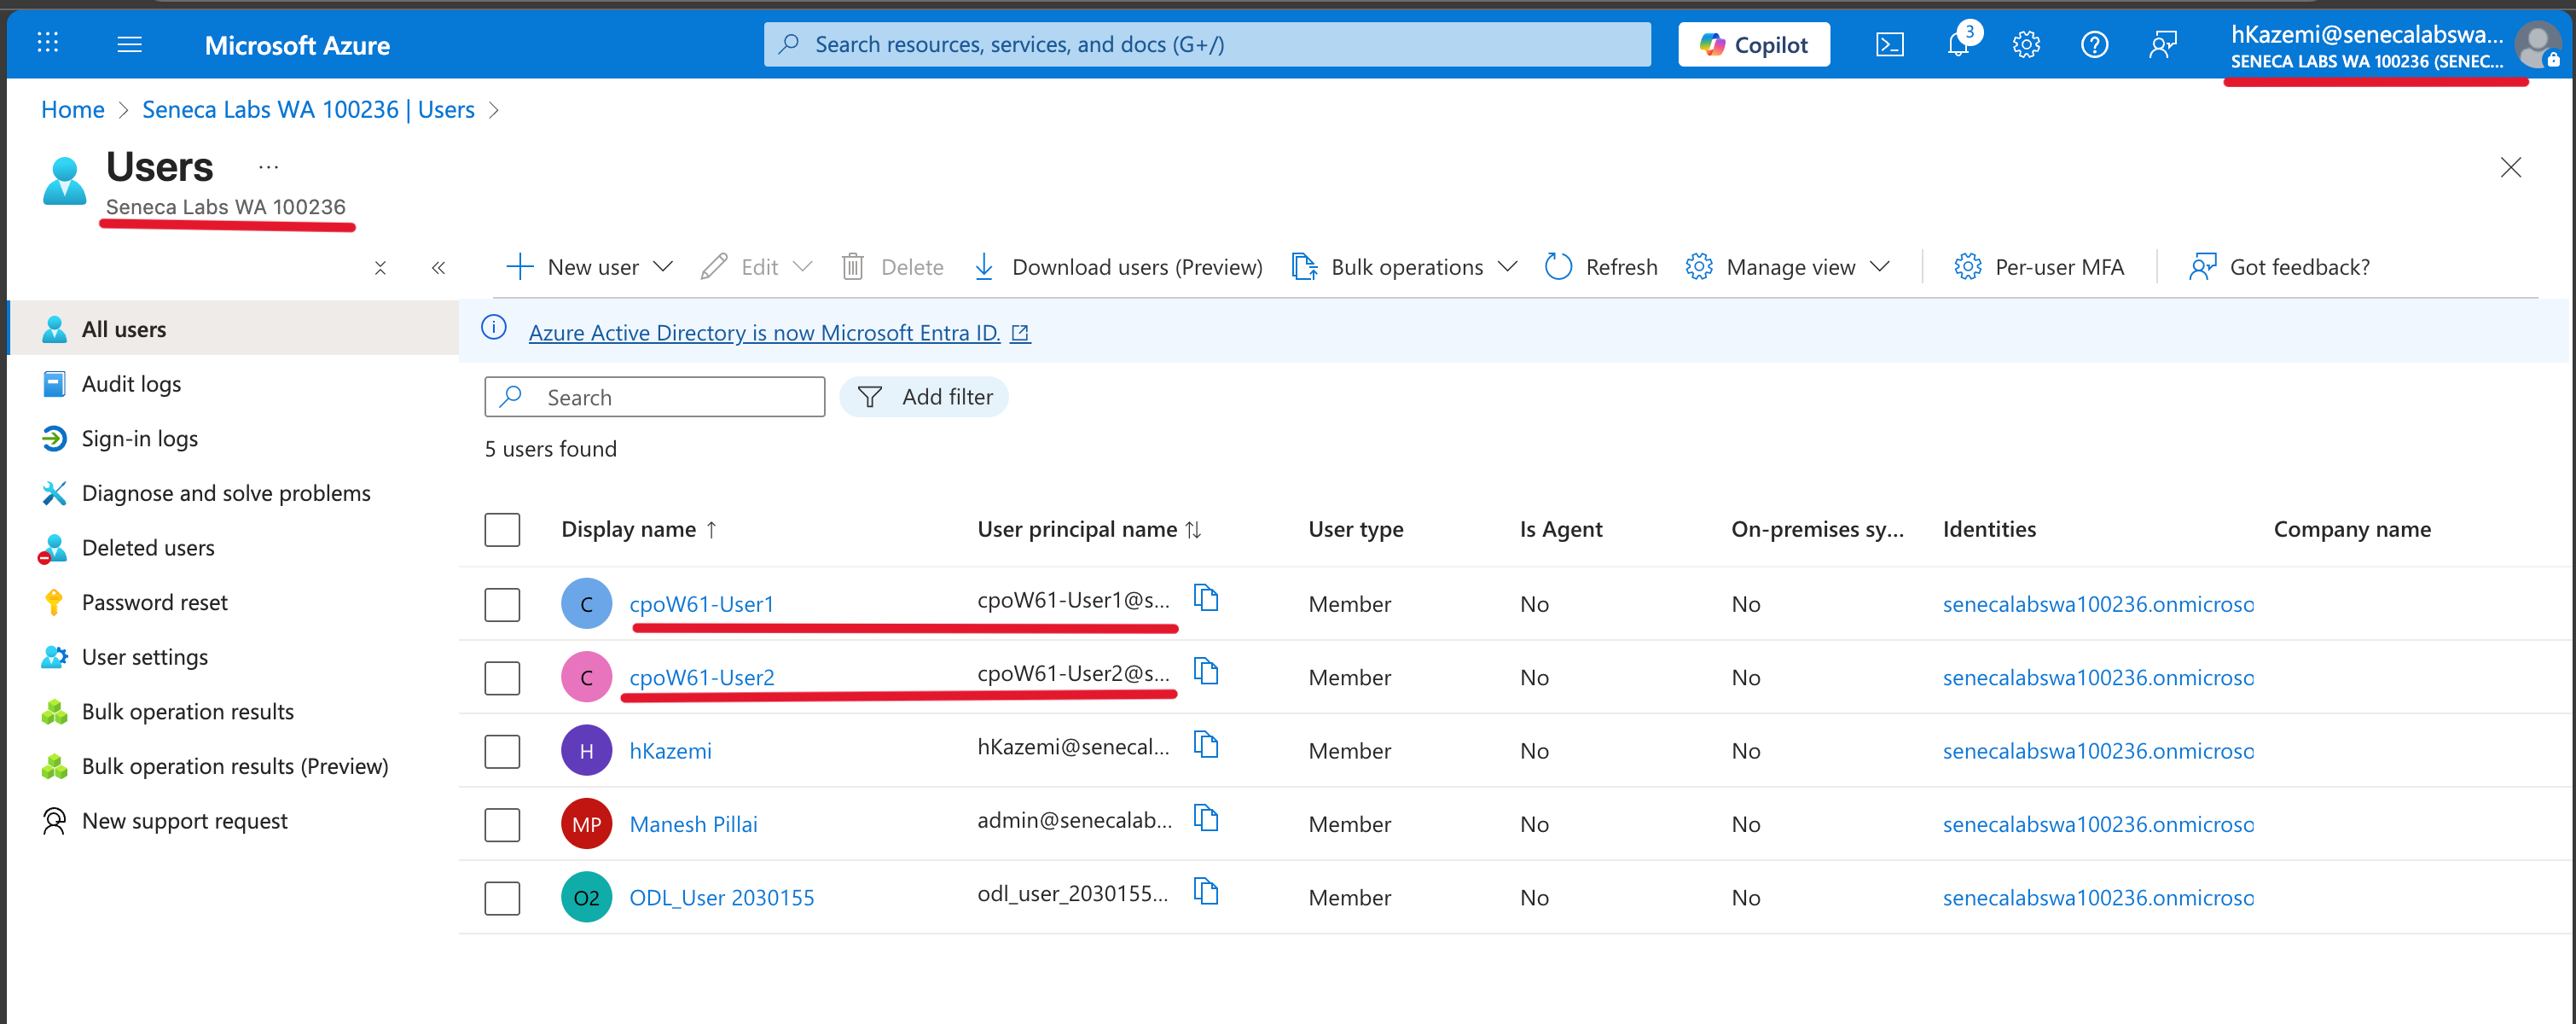Screen dimensions: 2576x1024
Task: Click the Users more options ellipsis
Action: (x=268, y=167)
